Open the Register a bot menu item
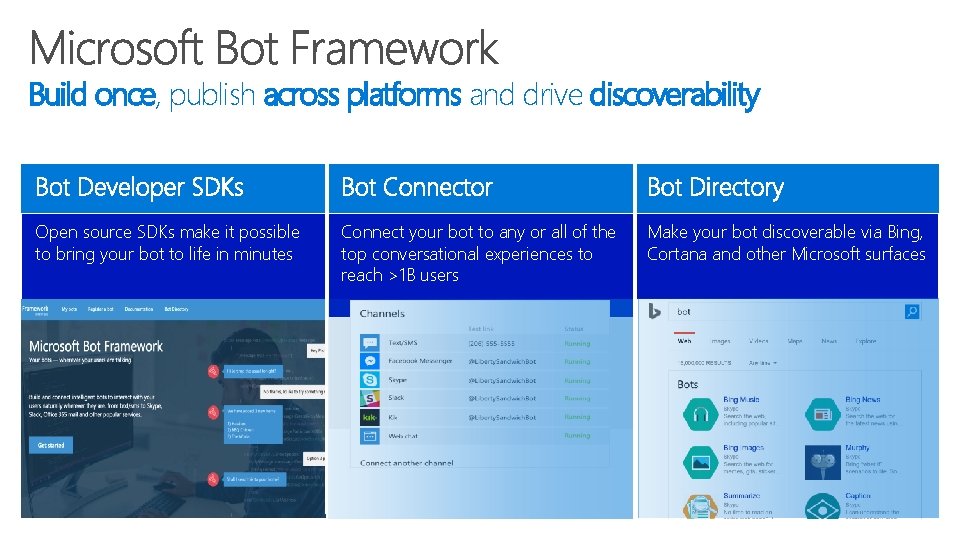960x540 pixels. tap(100, 309)
